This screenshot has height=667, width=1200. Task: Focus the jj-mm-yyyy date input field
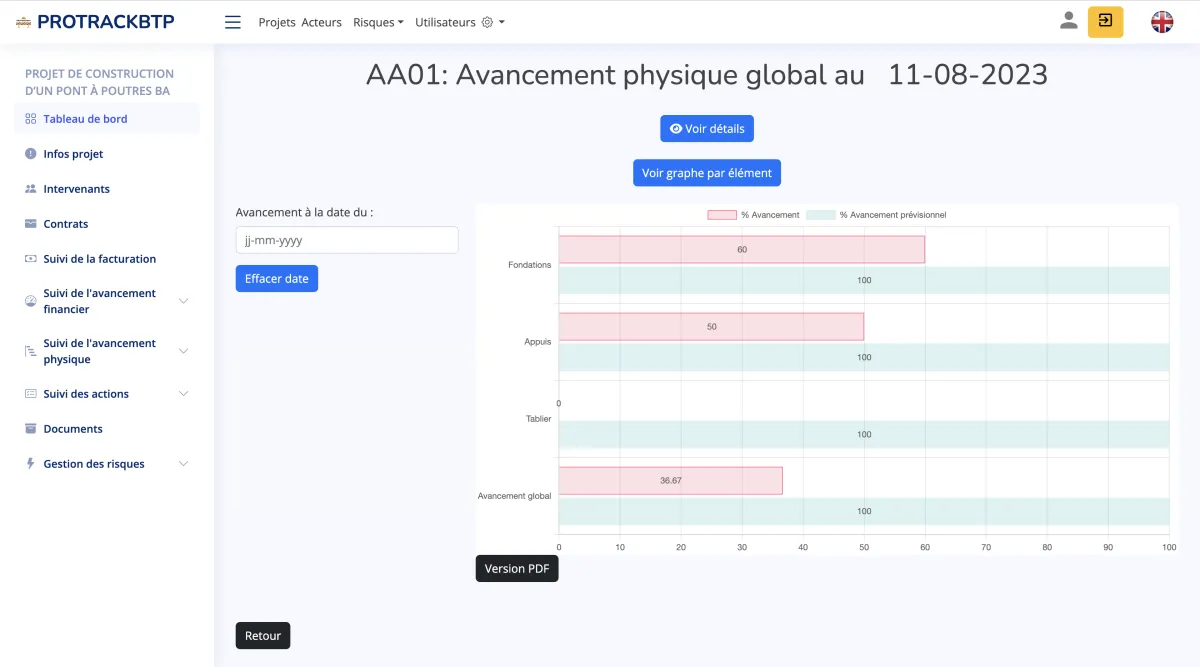[x=347, y=240]
